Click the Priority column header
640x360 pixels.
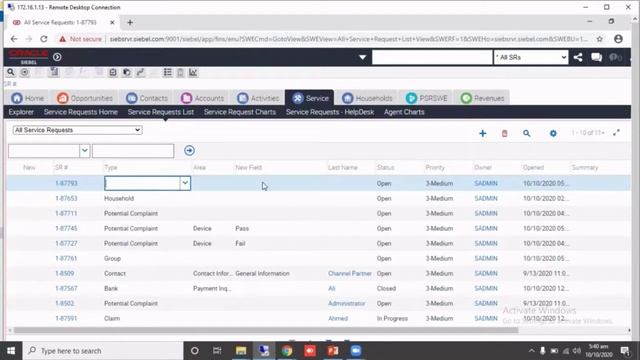[x=435, y=167]
